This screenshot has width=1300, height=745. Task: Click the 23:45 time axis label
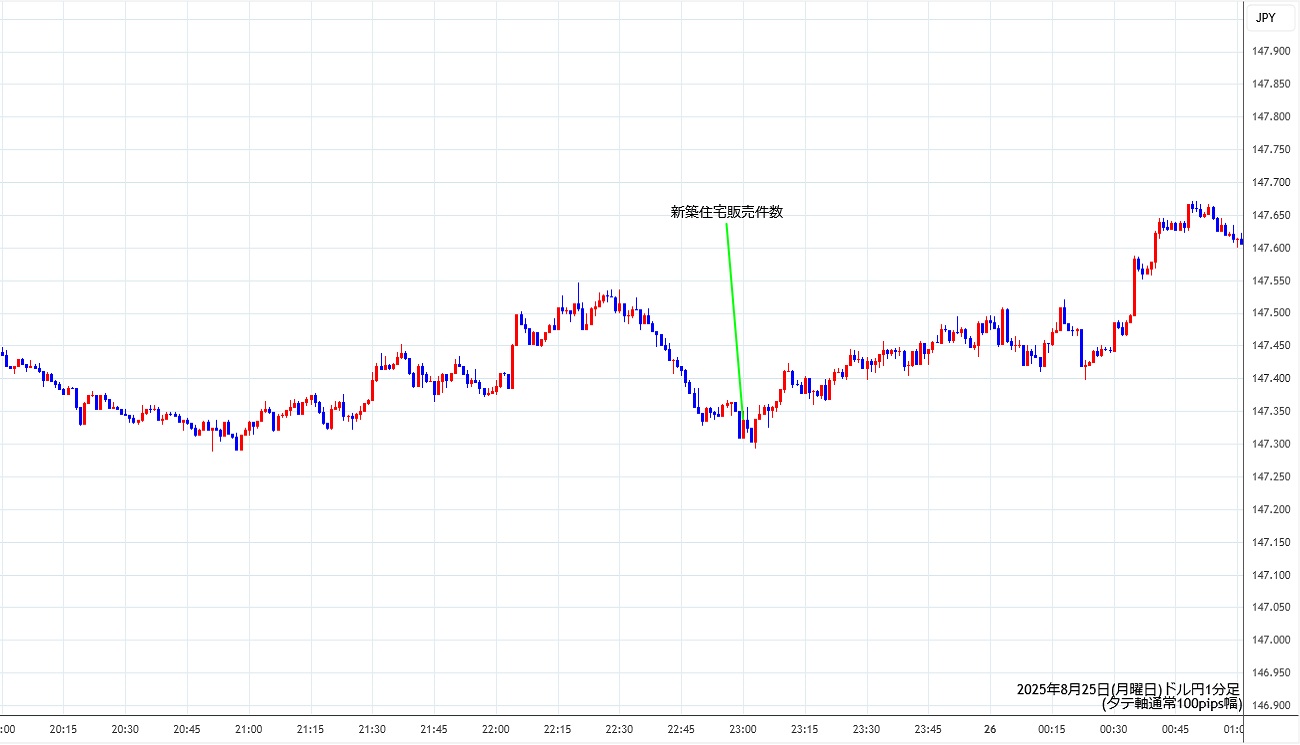[927, 730]
